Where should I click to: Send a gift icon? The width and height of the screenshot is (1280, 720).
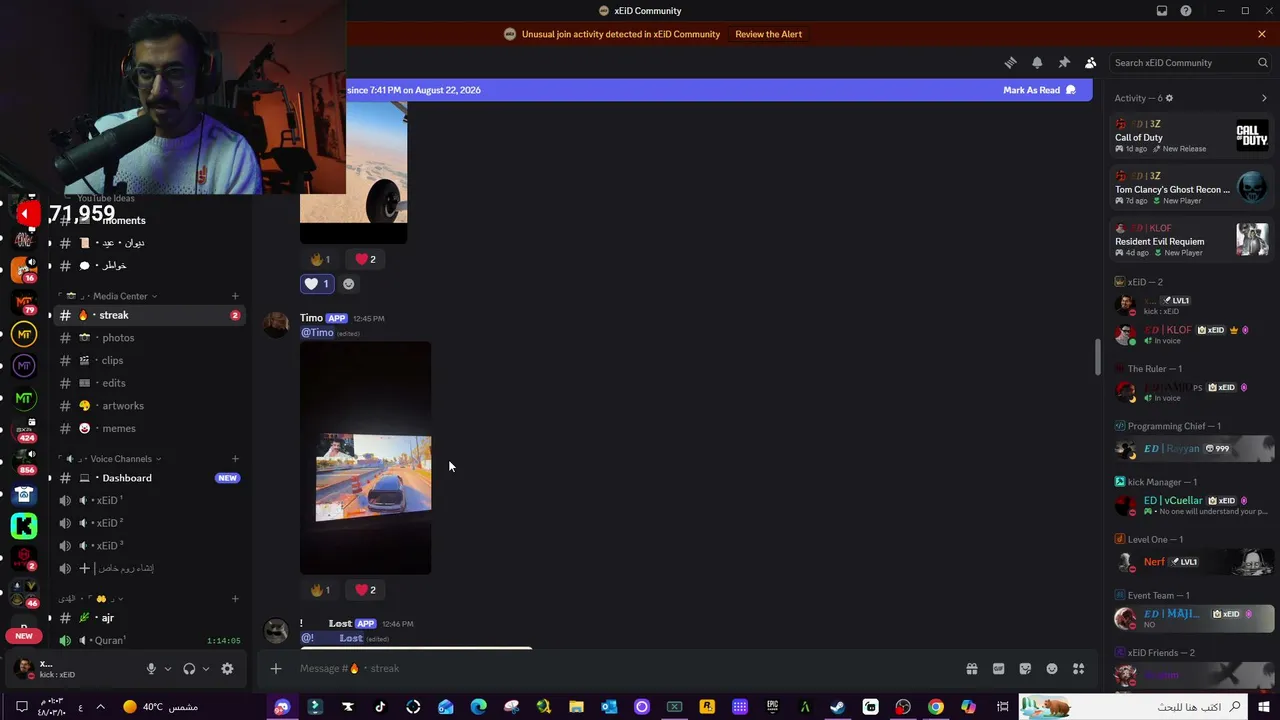971,669
